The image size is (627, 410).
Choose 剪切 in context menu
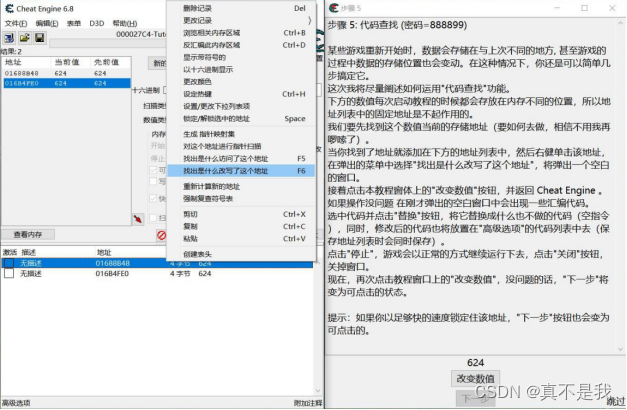[241, 214]
